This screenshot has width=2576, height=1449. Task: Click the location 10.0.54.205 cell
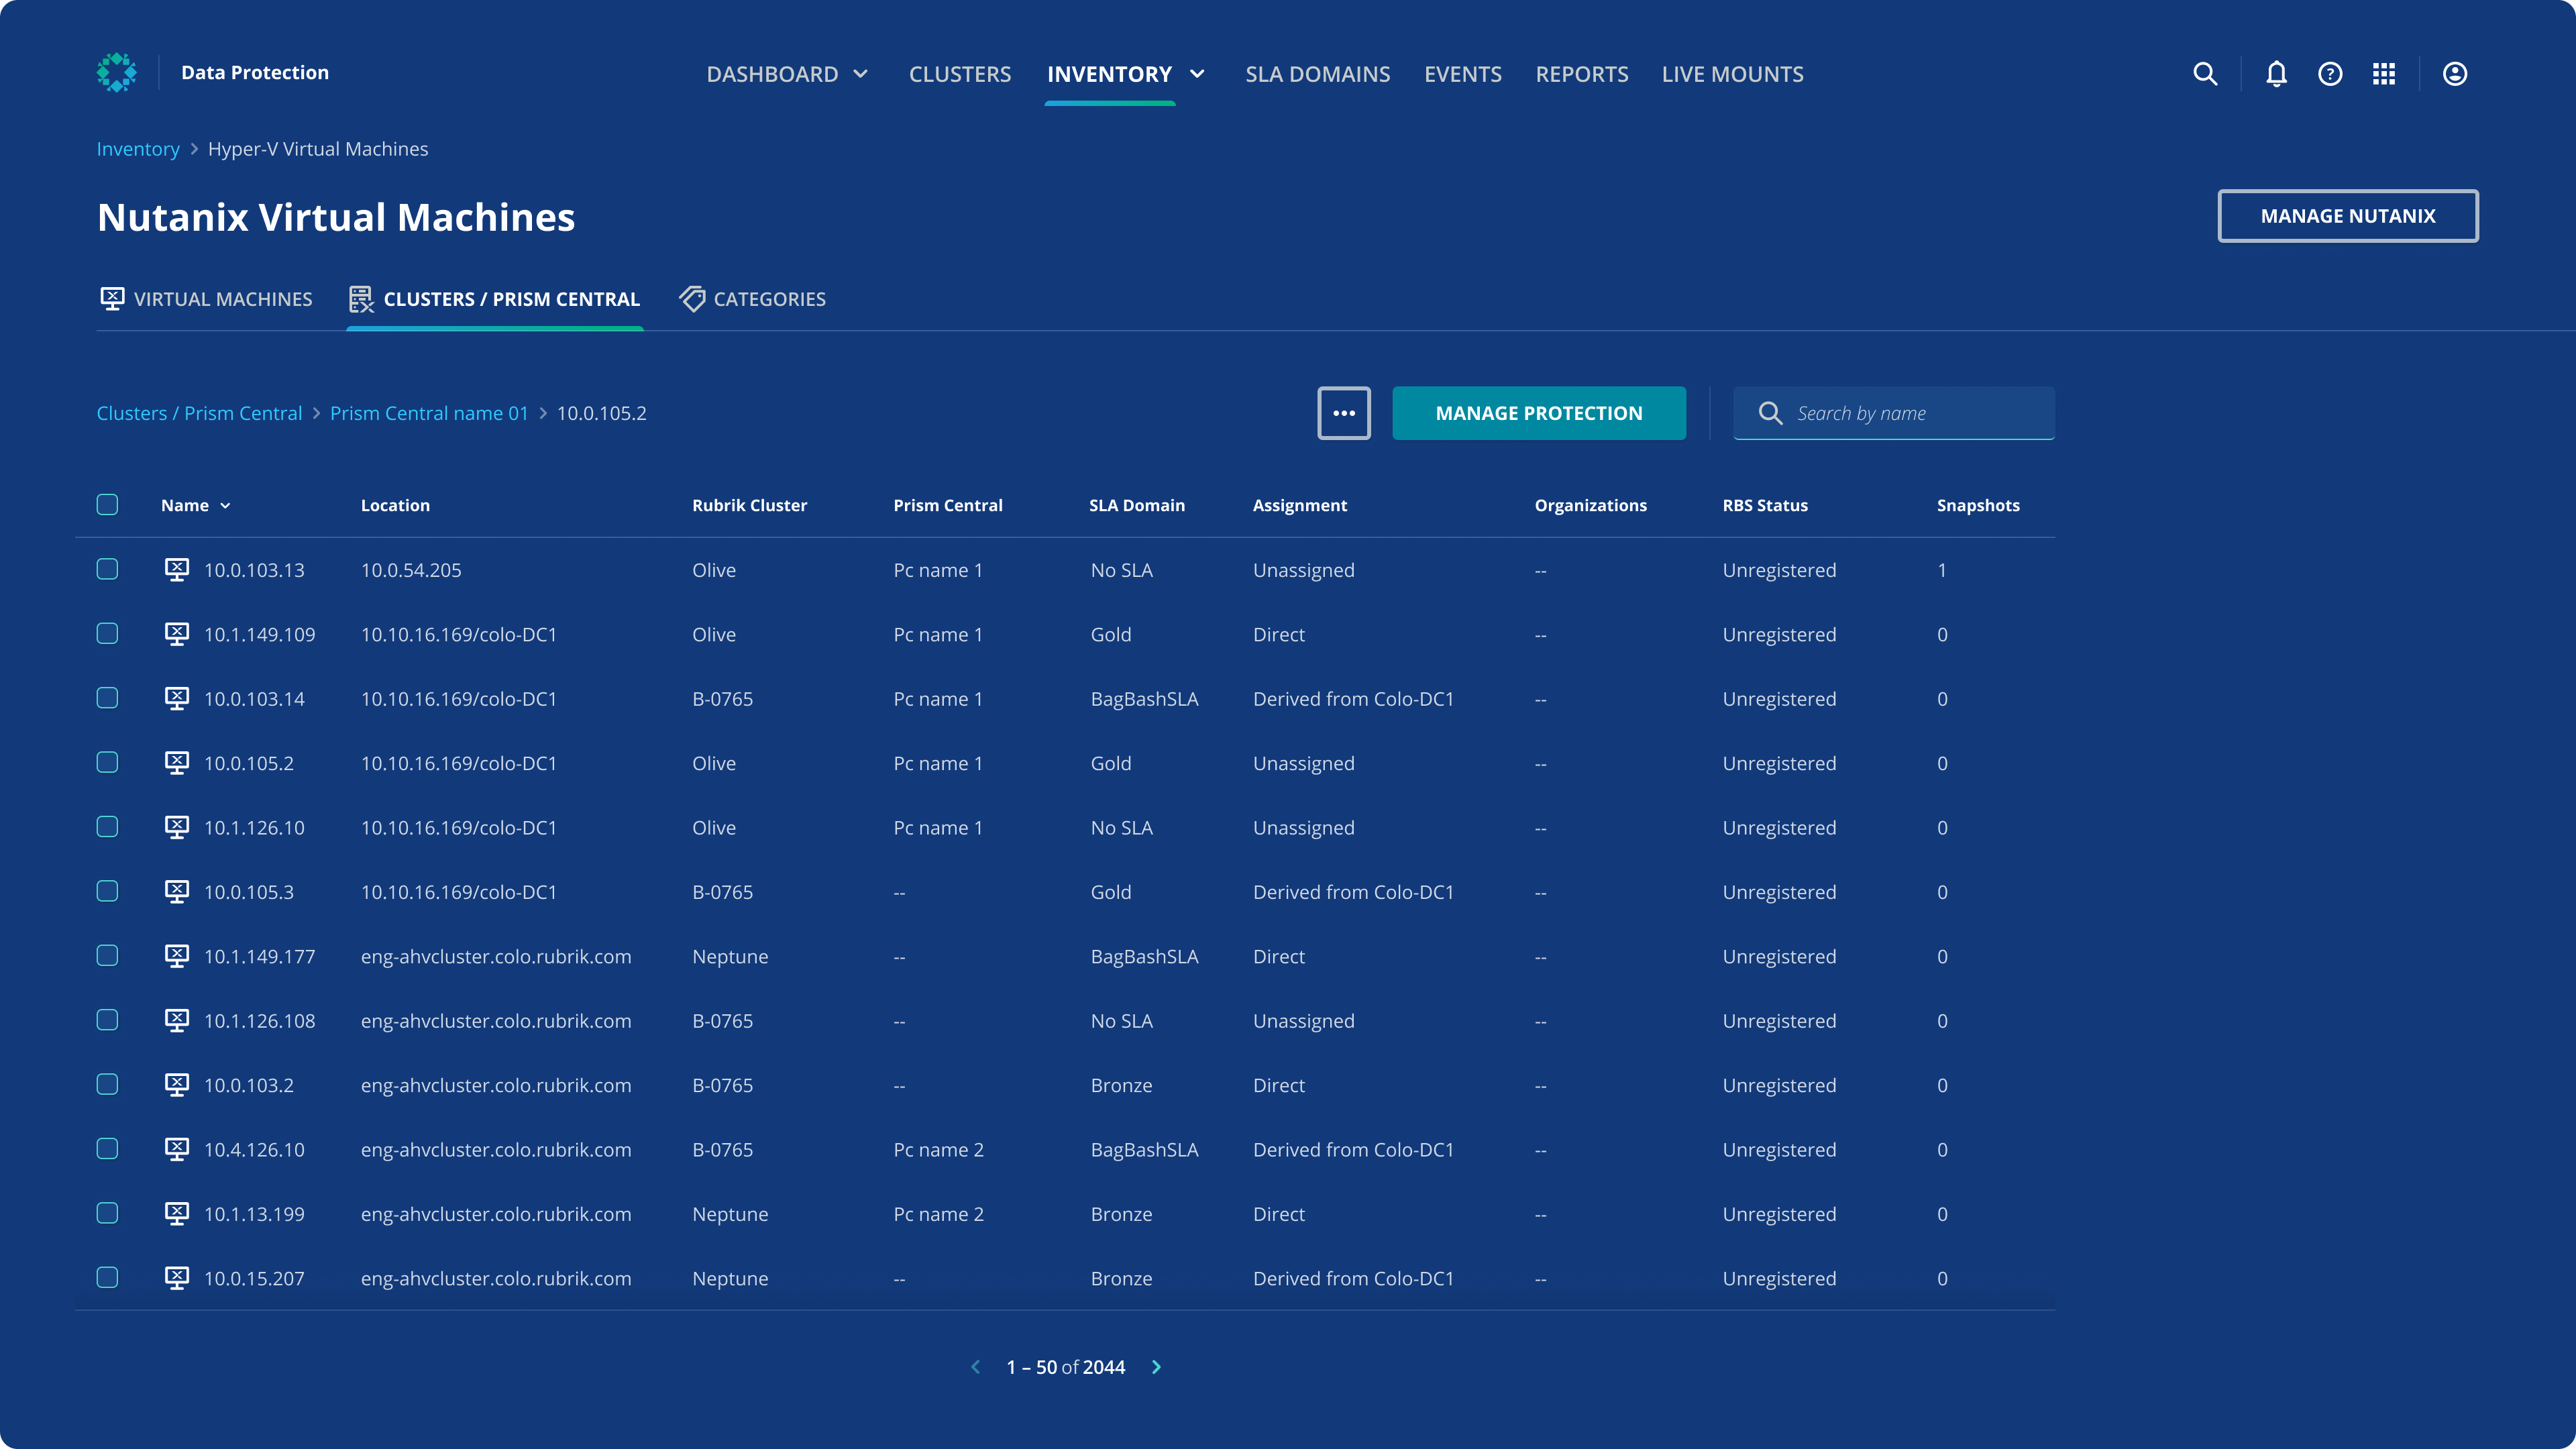(411, 570)
